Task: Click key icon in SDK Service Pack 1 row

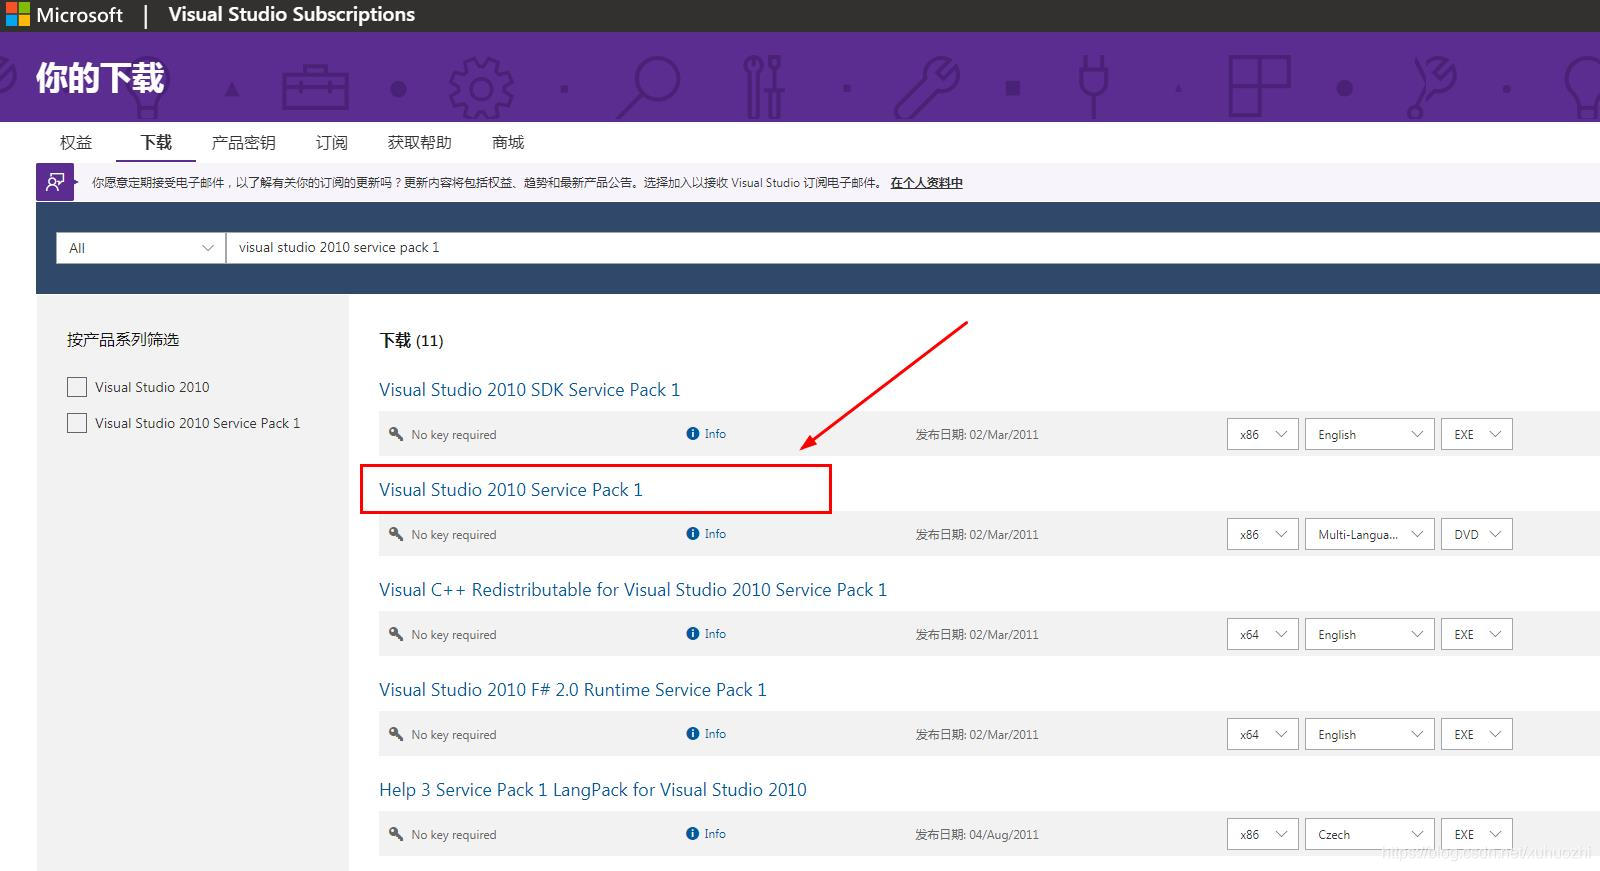Action: coord(396,434)
